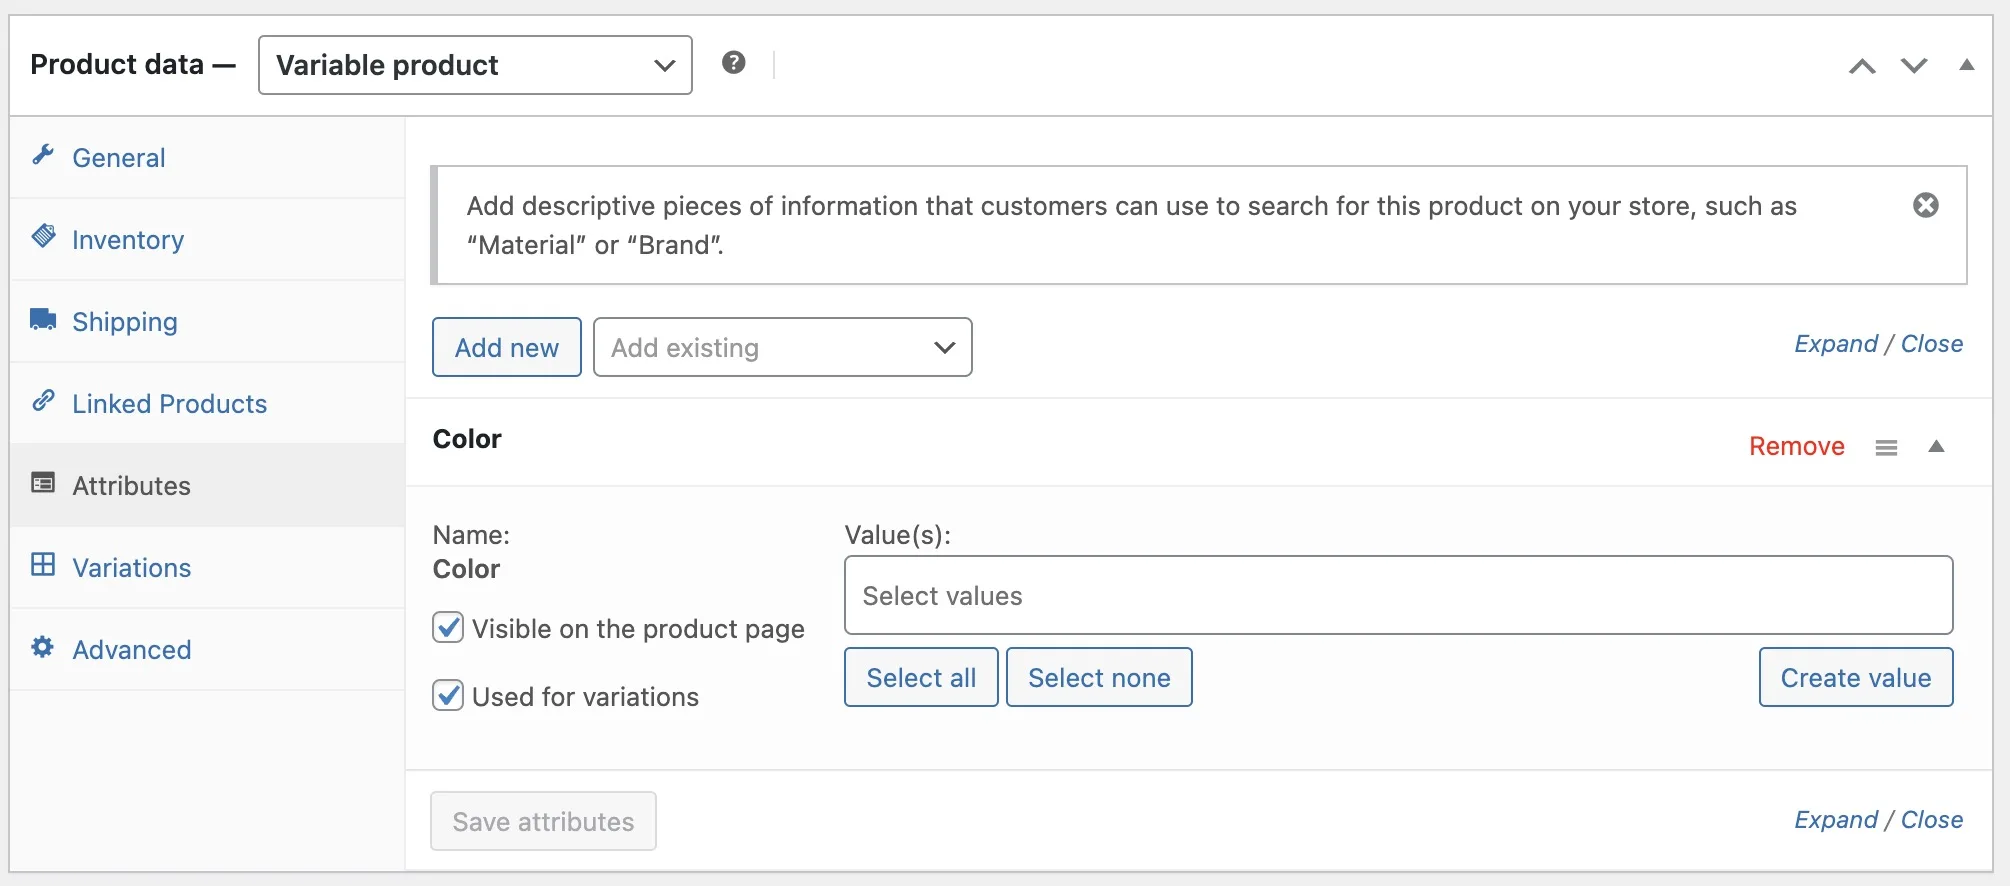Click the top Expand link
2010x886 pixels.
1836,344
